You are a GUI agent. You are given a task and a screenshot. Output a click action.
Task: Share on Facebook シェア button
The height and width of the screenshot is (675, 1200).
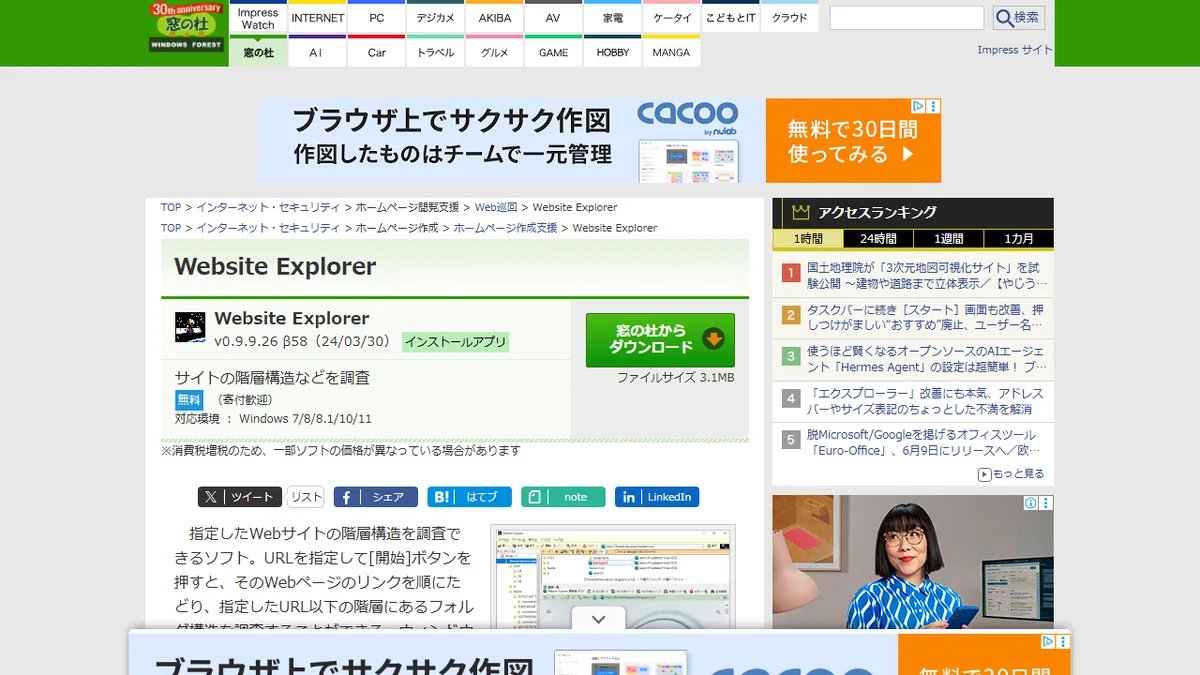(376, 497)
